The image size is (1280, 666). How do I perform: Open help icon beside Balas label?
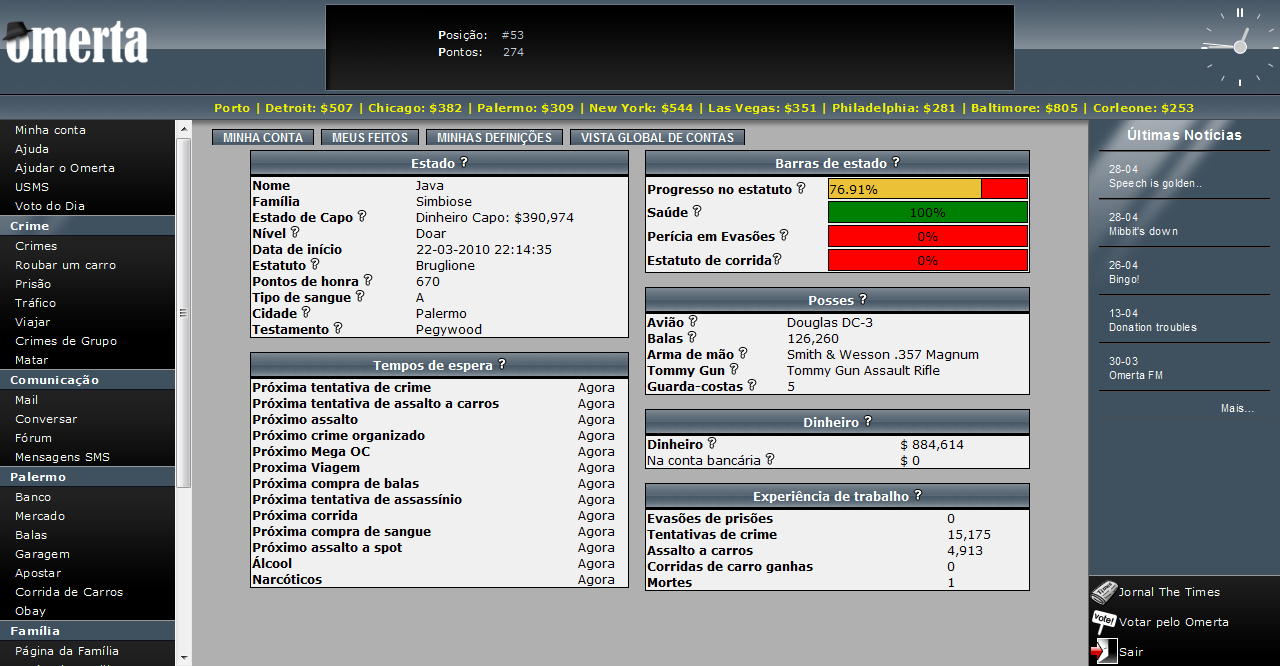pyautogui.click(x=691, y=338)
